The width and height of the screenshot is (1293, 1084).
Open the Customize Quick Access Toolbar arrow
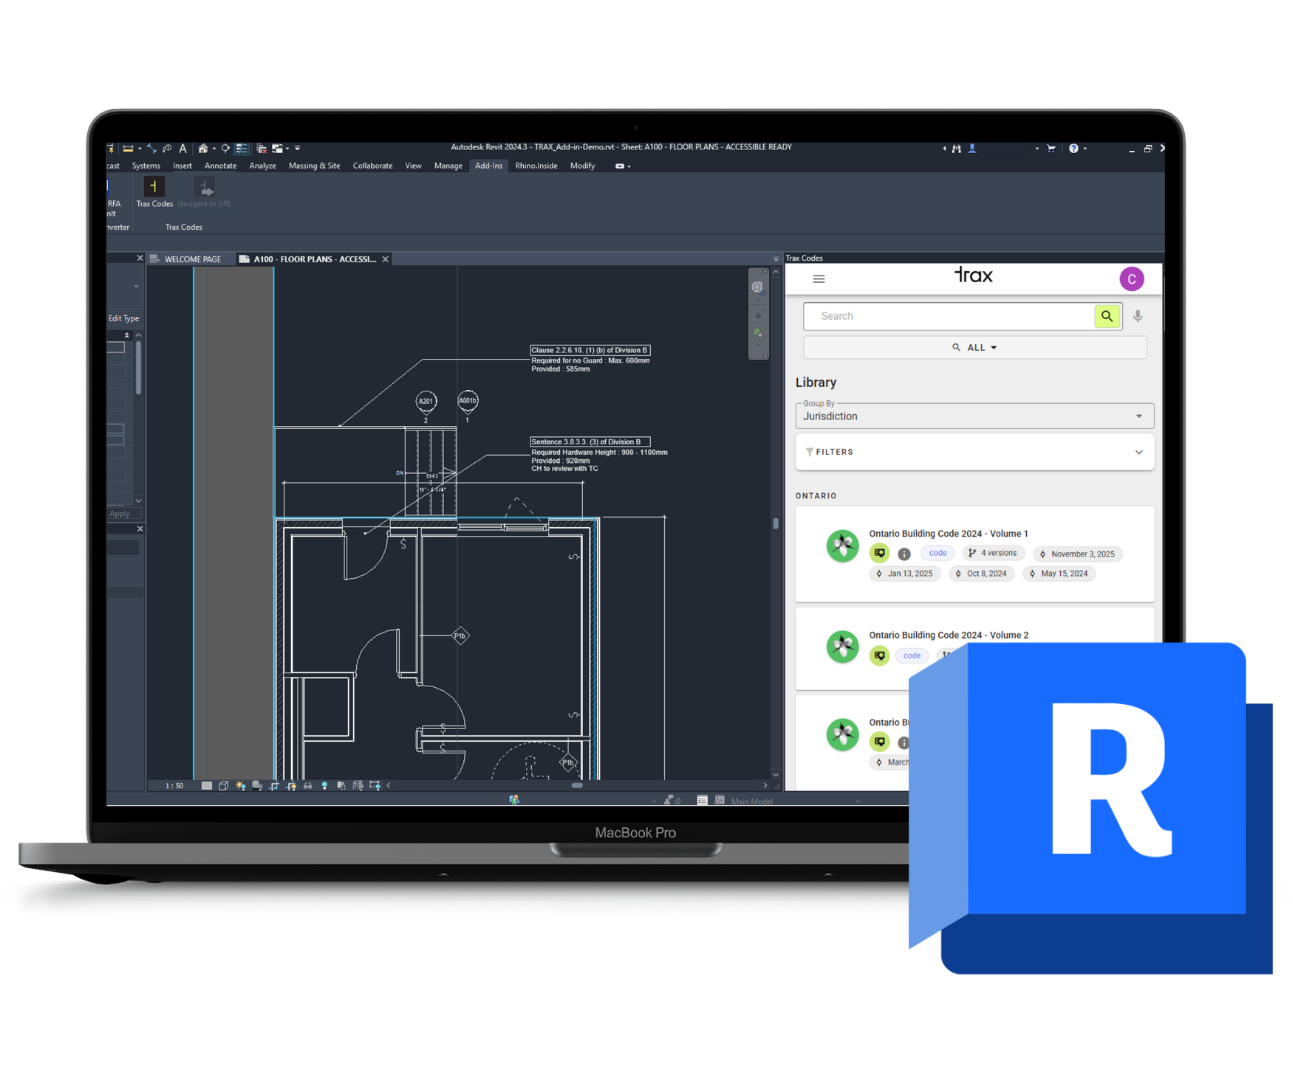tap(297, 148)
